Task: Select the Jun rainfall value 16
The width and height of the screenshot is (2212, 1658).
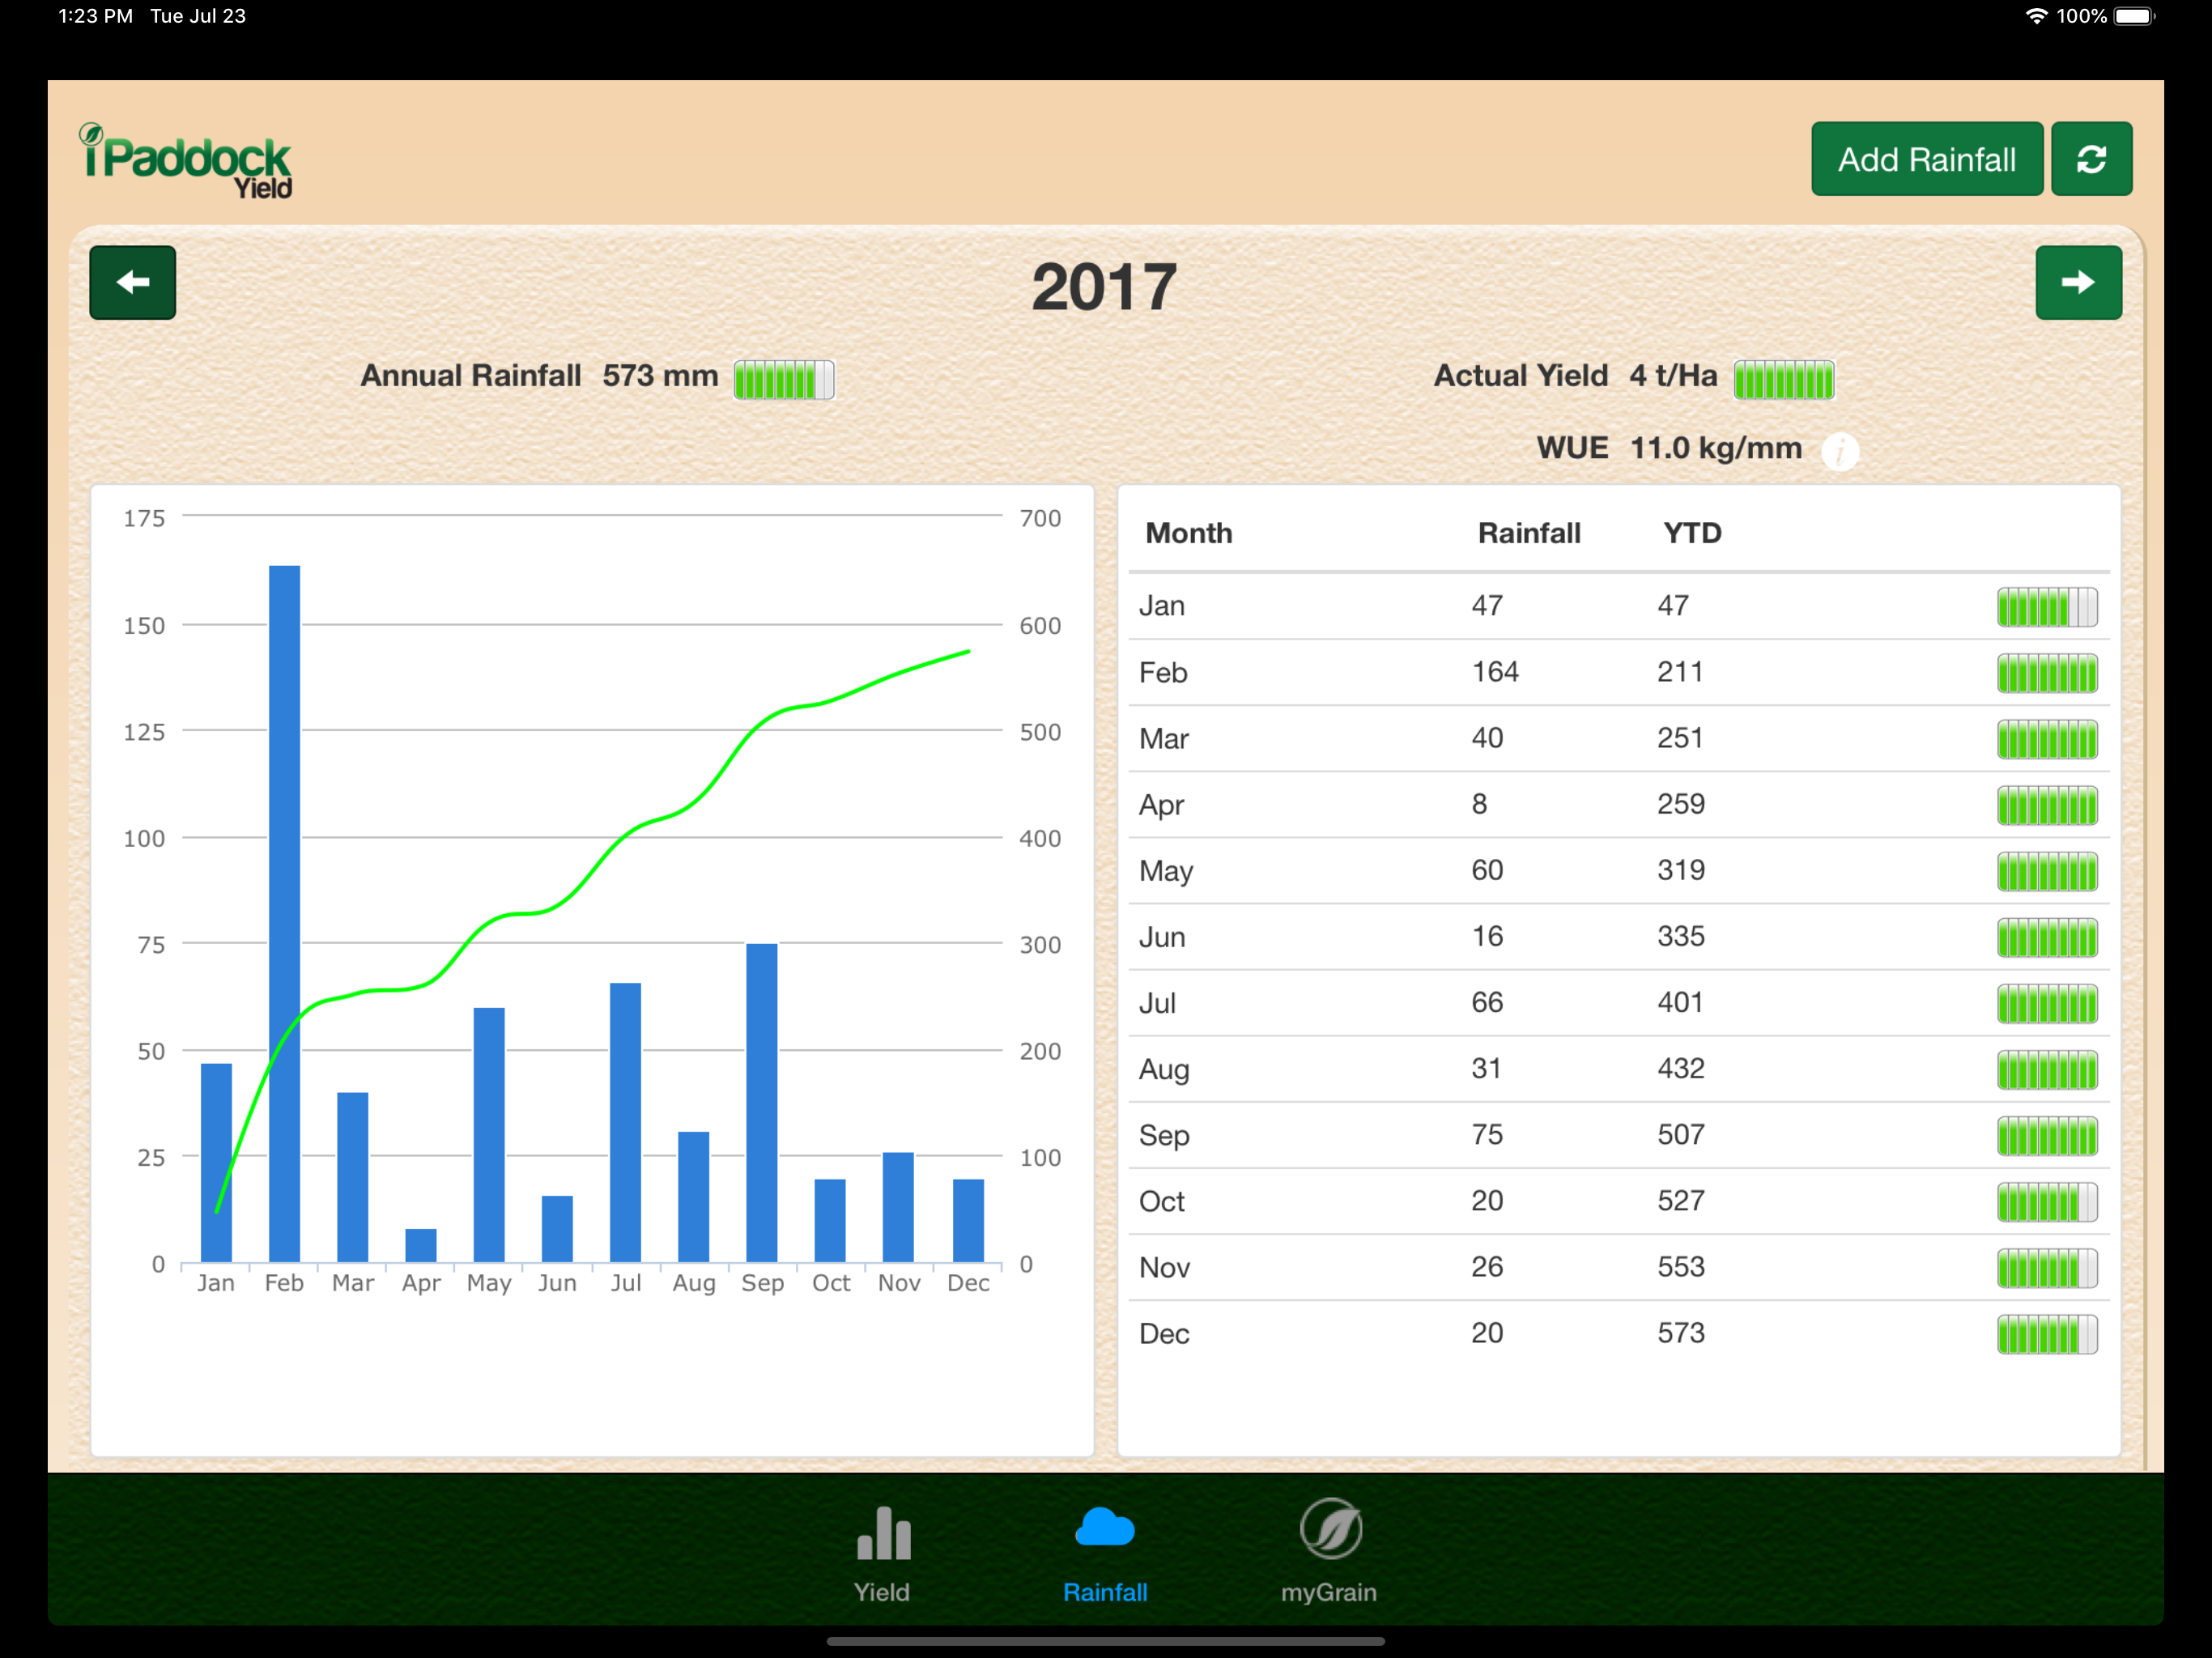Action: click(x=1487, y=936)
